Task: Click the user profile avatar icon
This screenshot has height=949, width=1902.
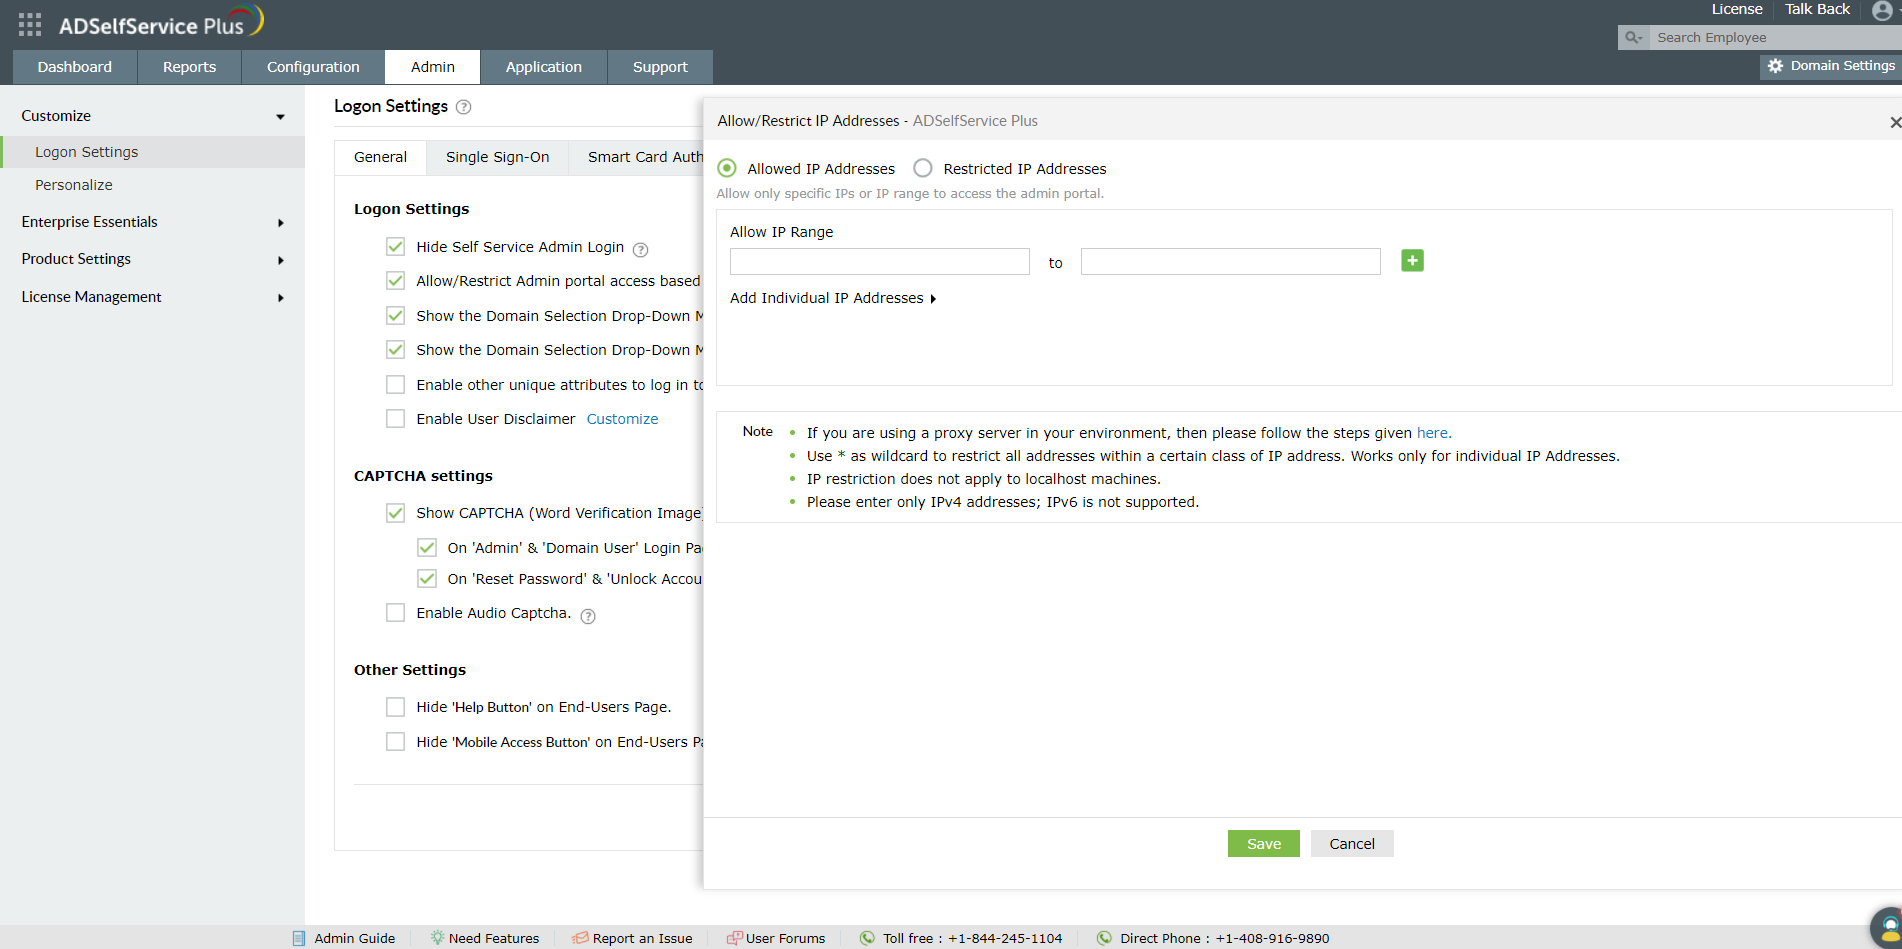Action: tap(1882, 10)
